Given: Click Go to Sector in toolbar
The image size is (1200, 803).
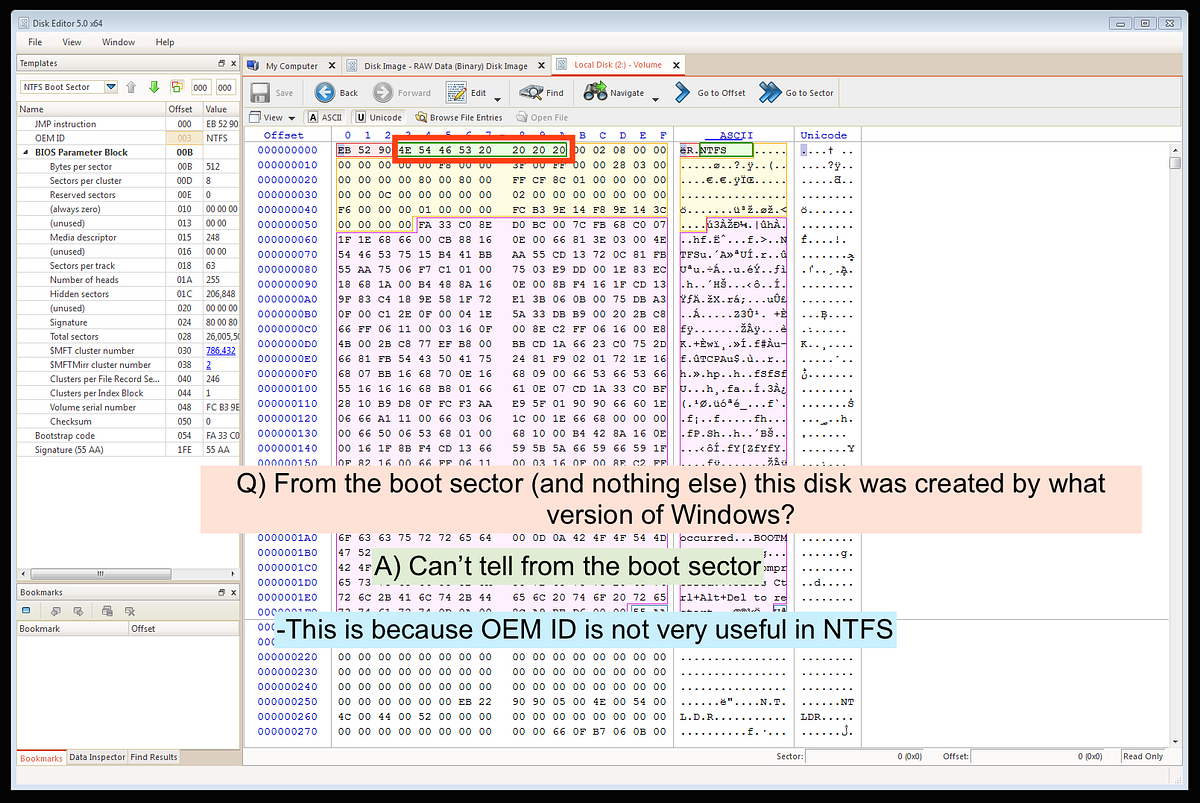Looking at the screenshot, I should click(x=796, y=92).
